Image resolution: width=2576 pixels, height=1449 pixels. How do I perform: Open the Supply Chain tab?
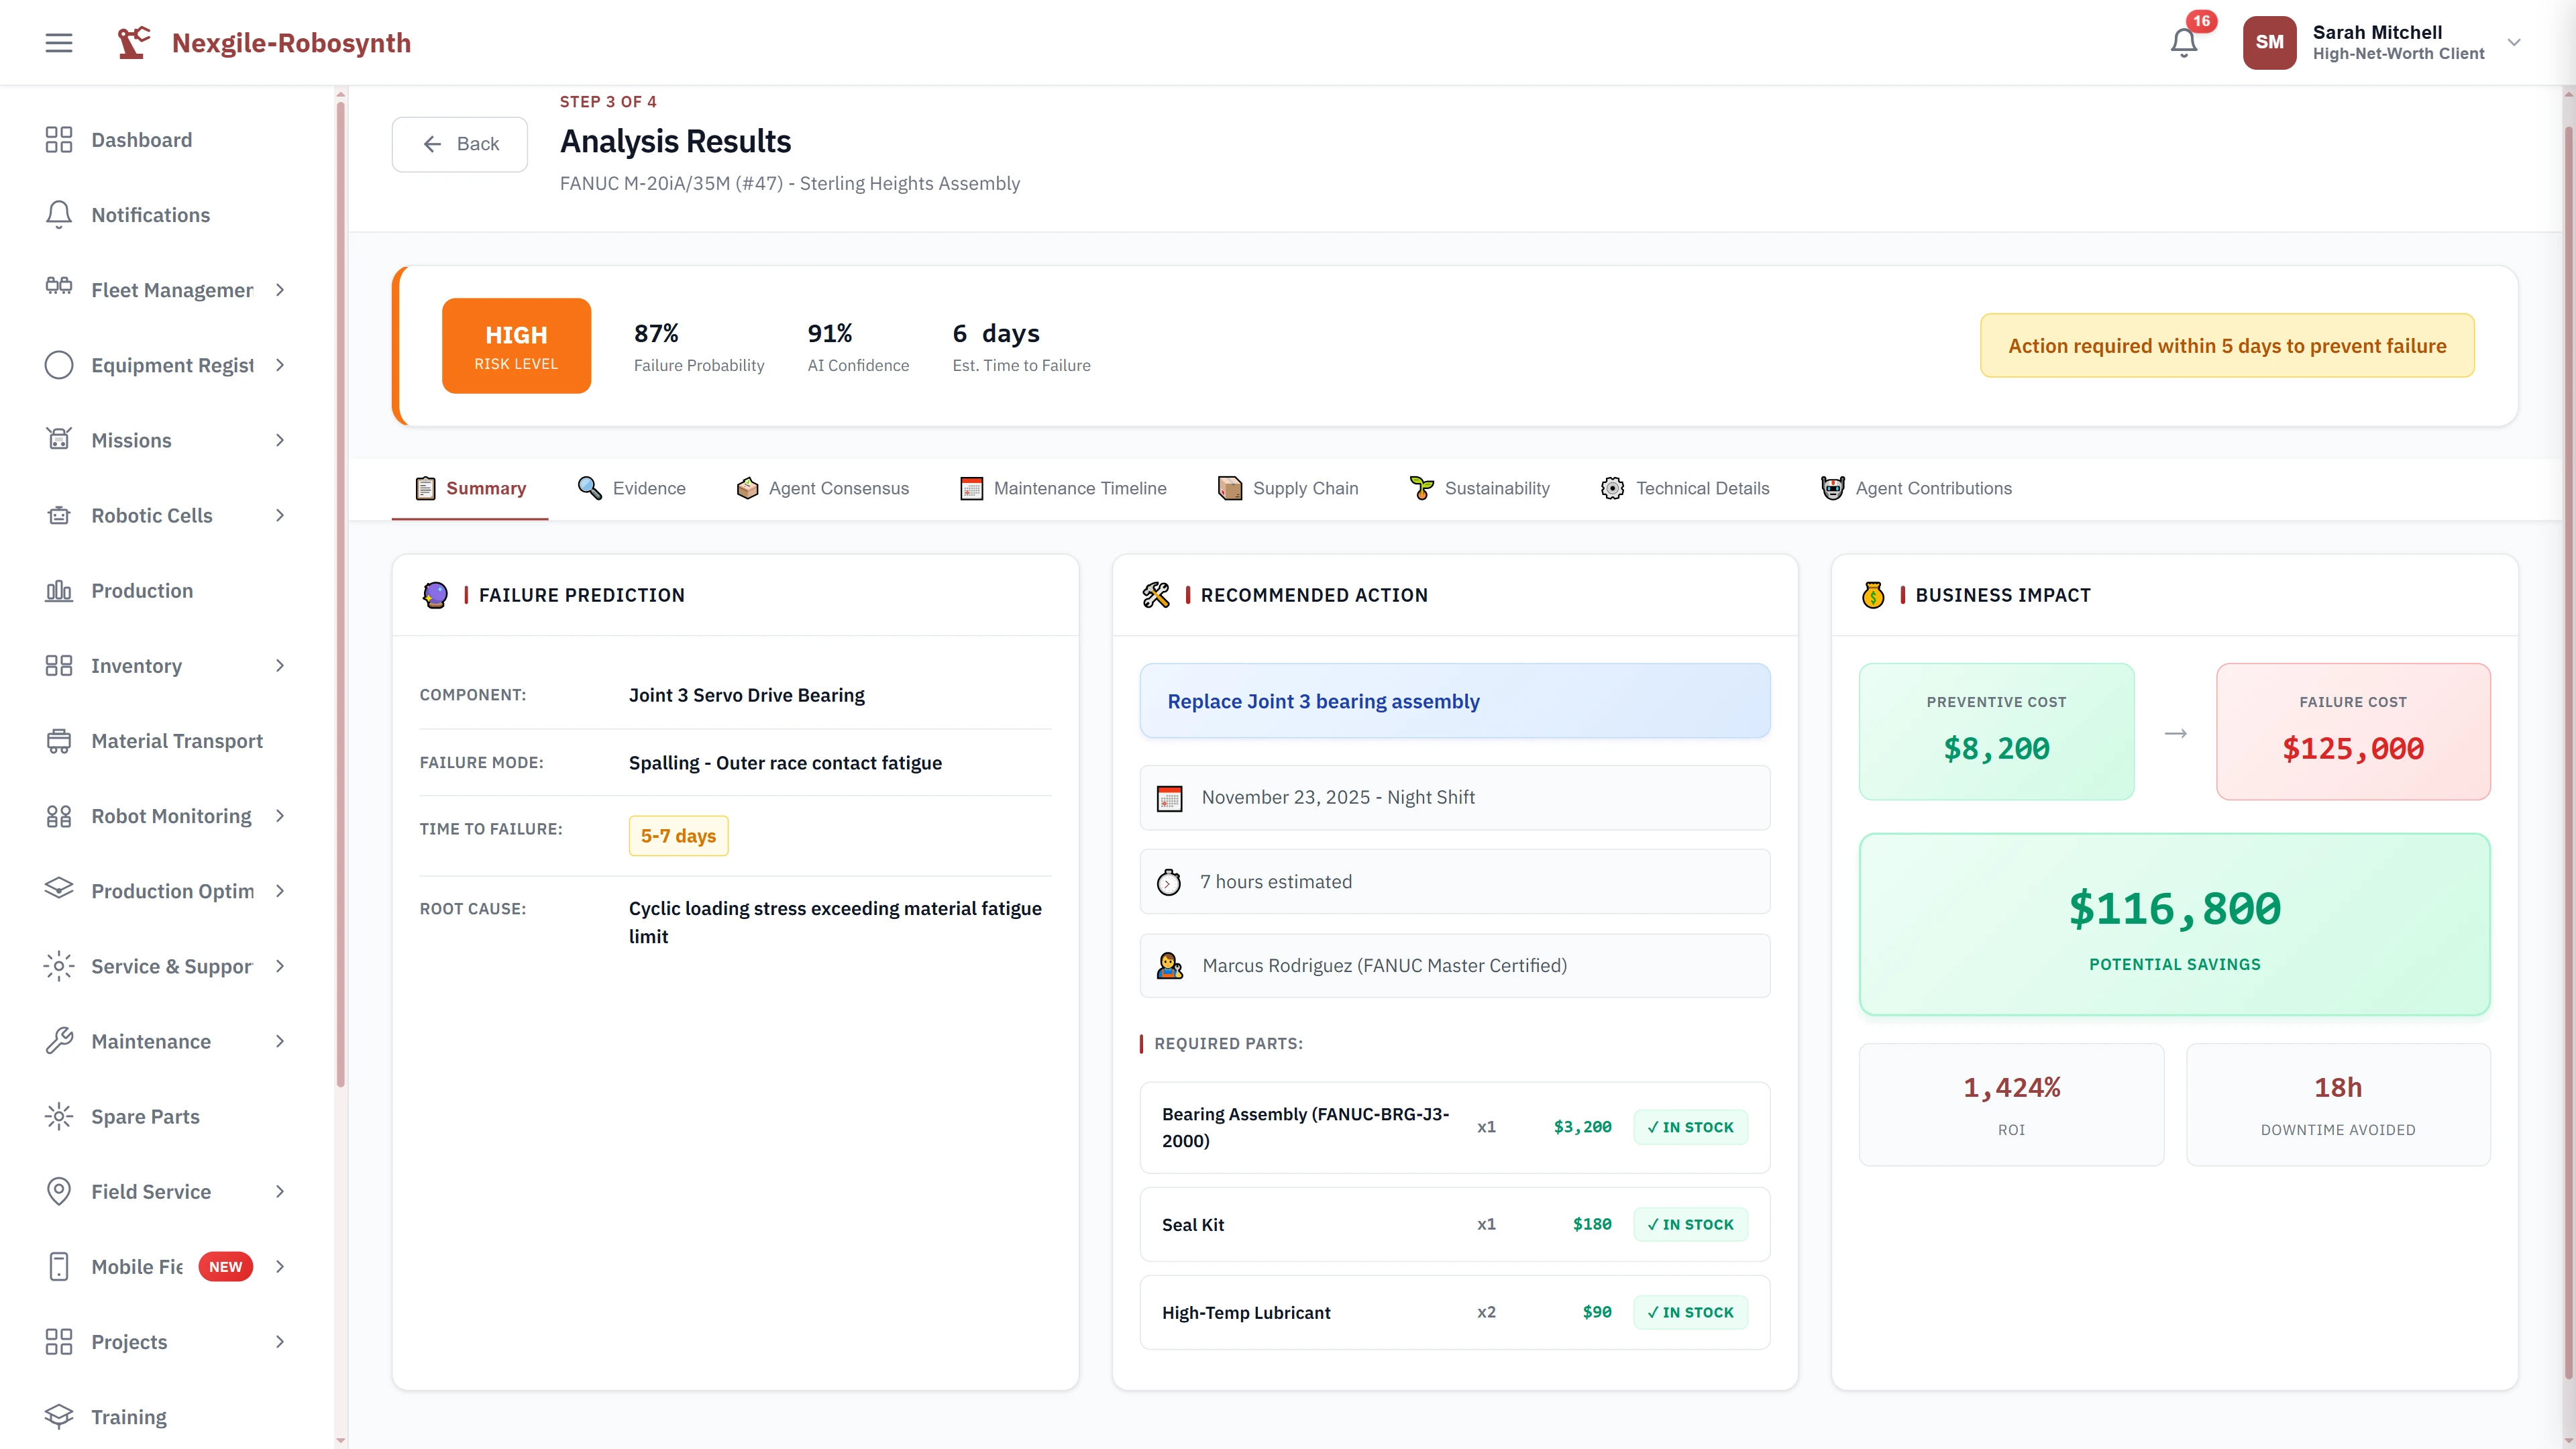click(x=1288, y=488)
